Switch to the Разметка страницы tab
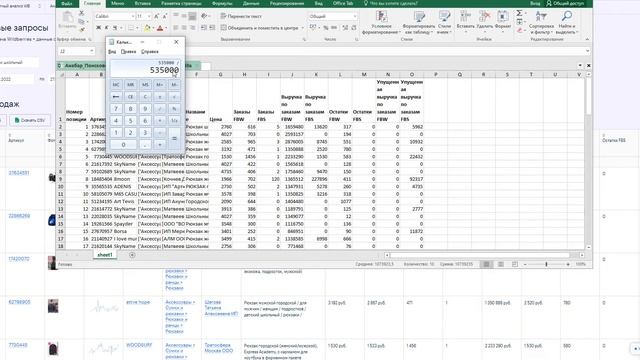This screenshot has width=640, height=360. pyautogui.click(x=181, y=3)
